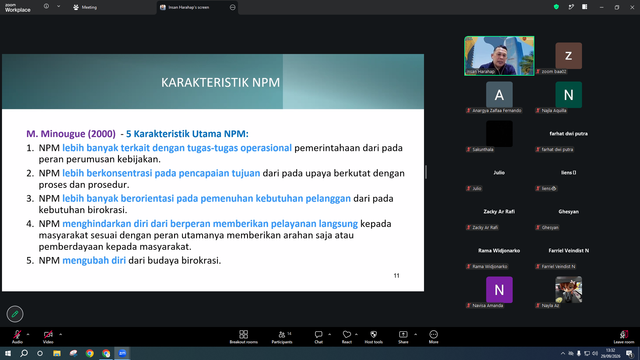Click the connection icon beside green shield

571,7
